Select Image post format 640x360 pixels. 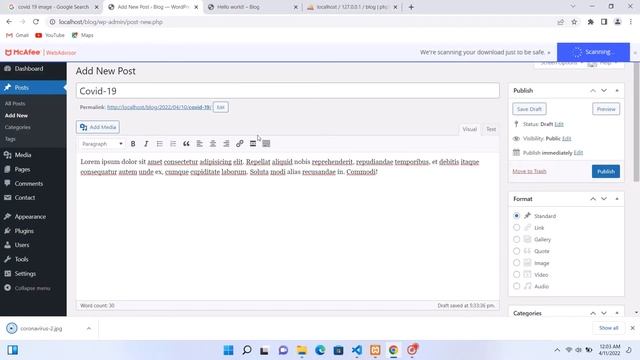tap(516, 263)
